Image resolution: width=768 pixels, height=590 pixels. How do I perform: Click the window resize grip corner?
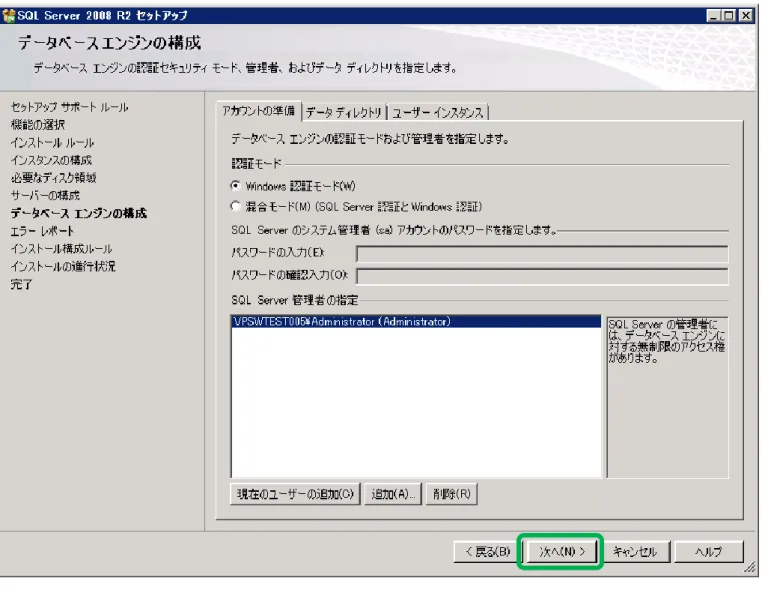[x=750, y=567]
